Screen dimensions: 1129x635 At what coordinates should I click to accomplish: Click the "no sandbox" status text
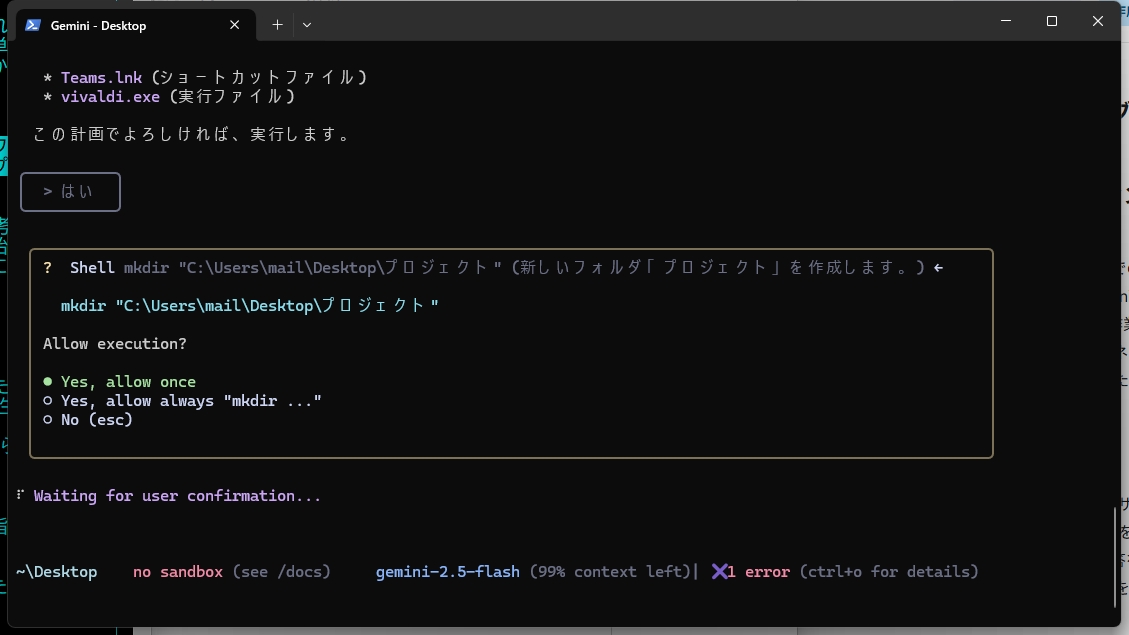[x=178, y=572]
